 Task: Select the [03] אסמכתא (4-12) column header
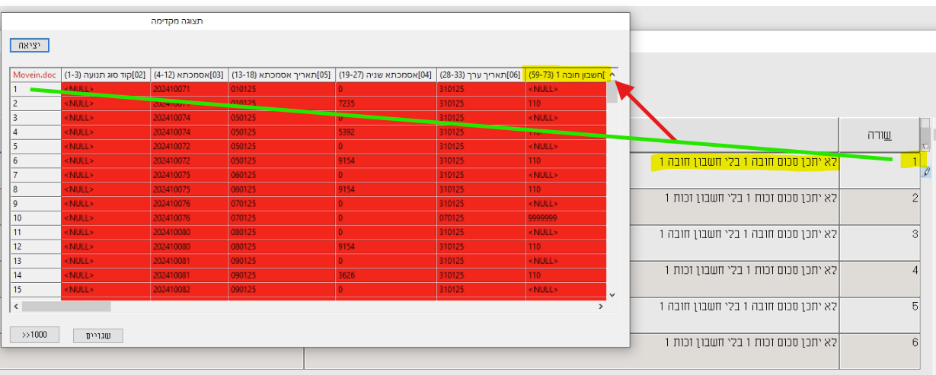point(189,75)
